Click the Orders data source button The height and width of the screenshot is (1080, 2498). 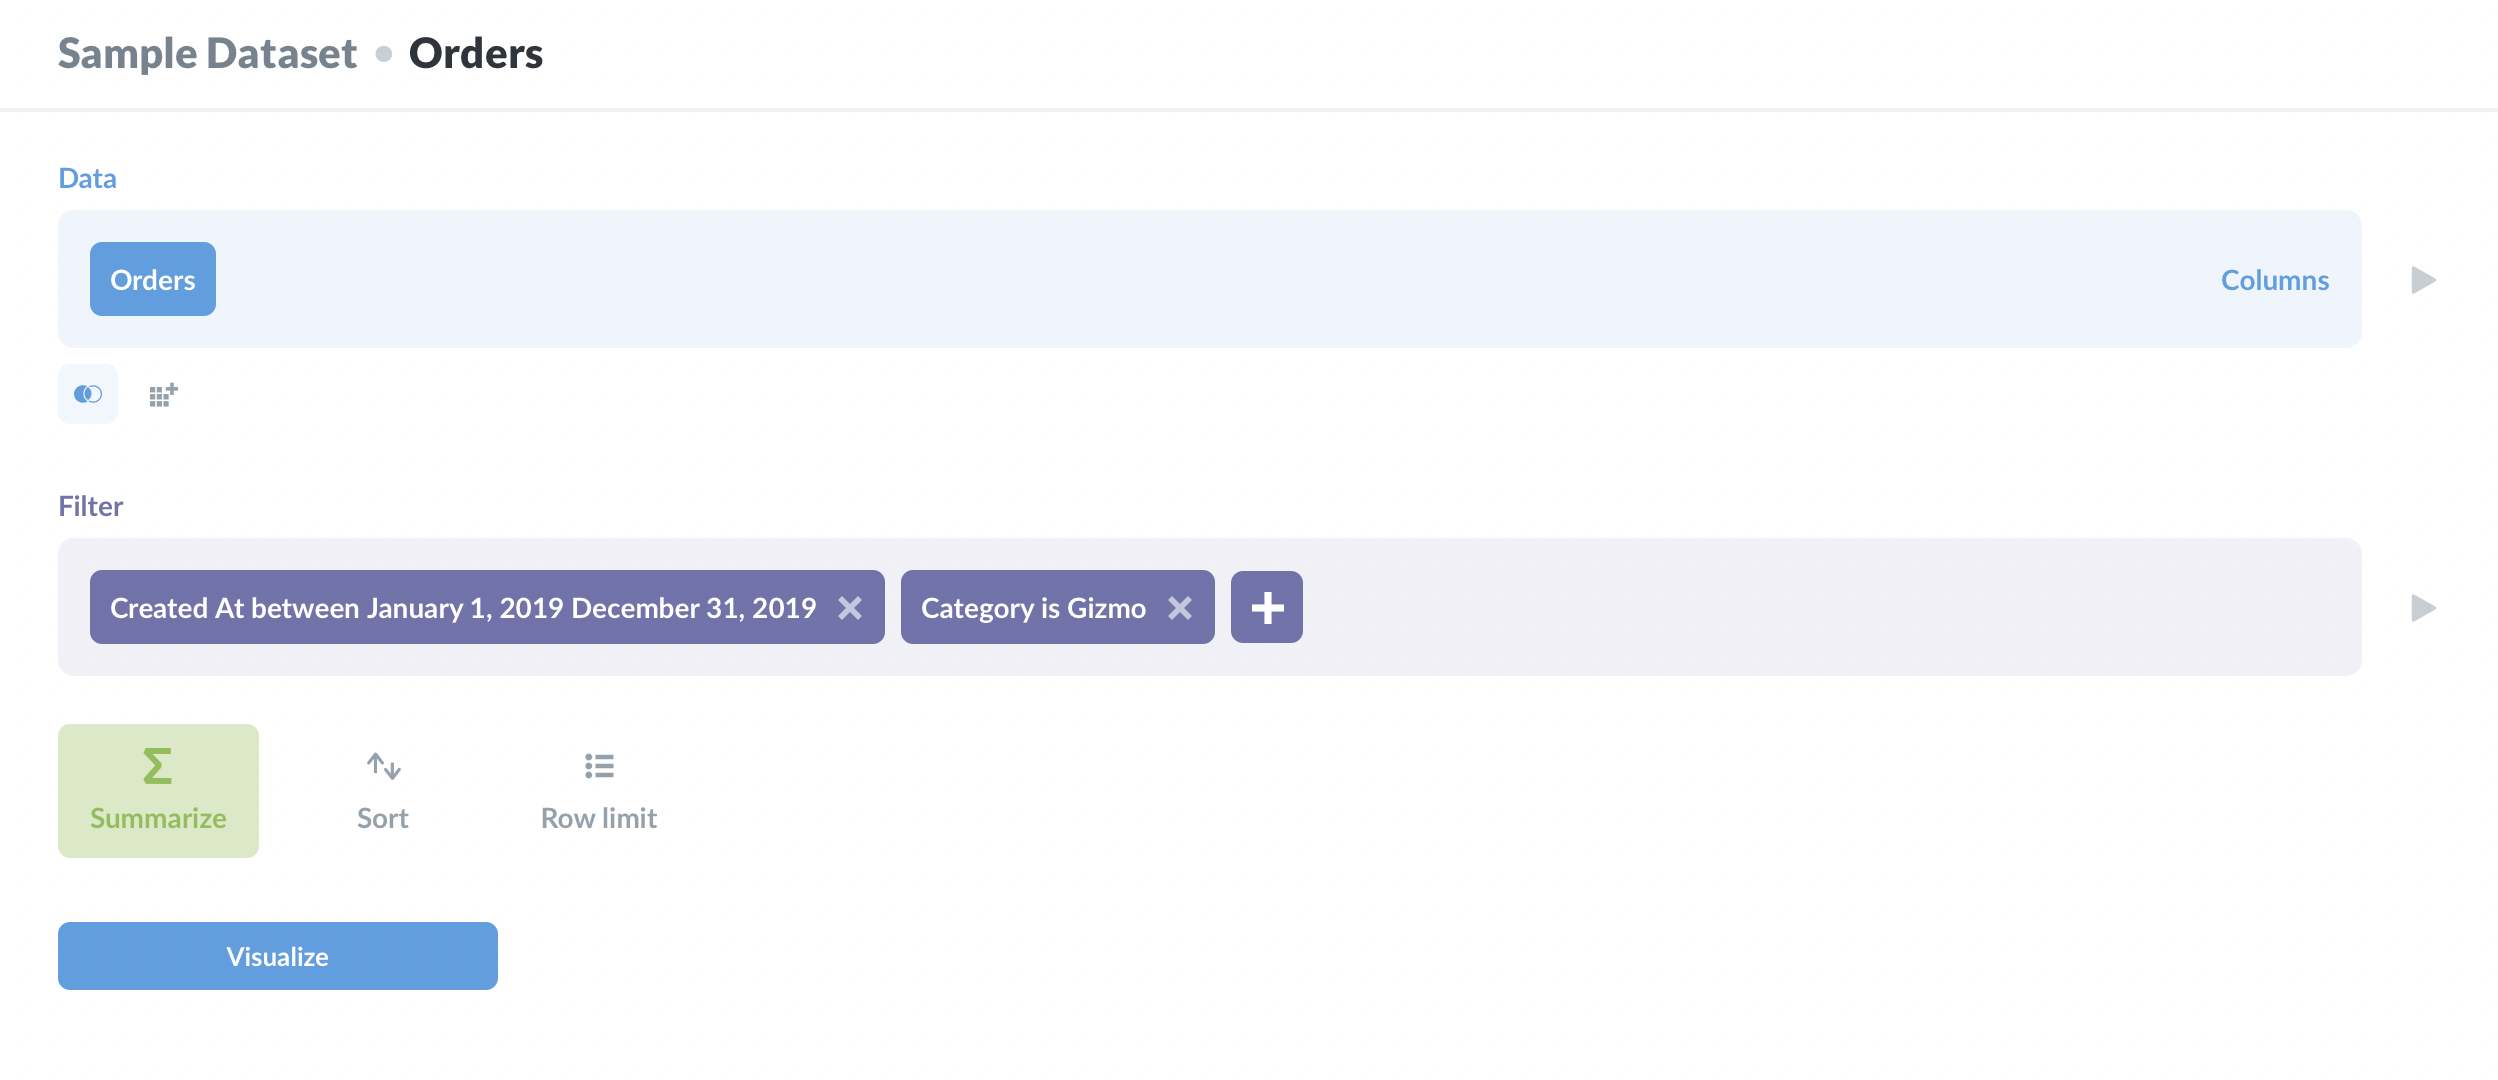pos(151,279)
